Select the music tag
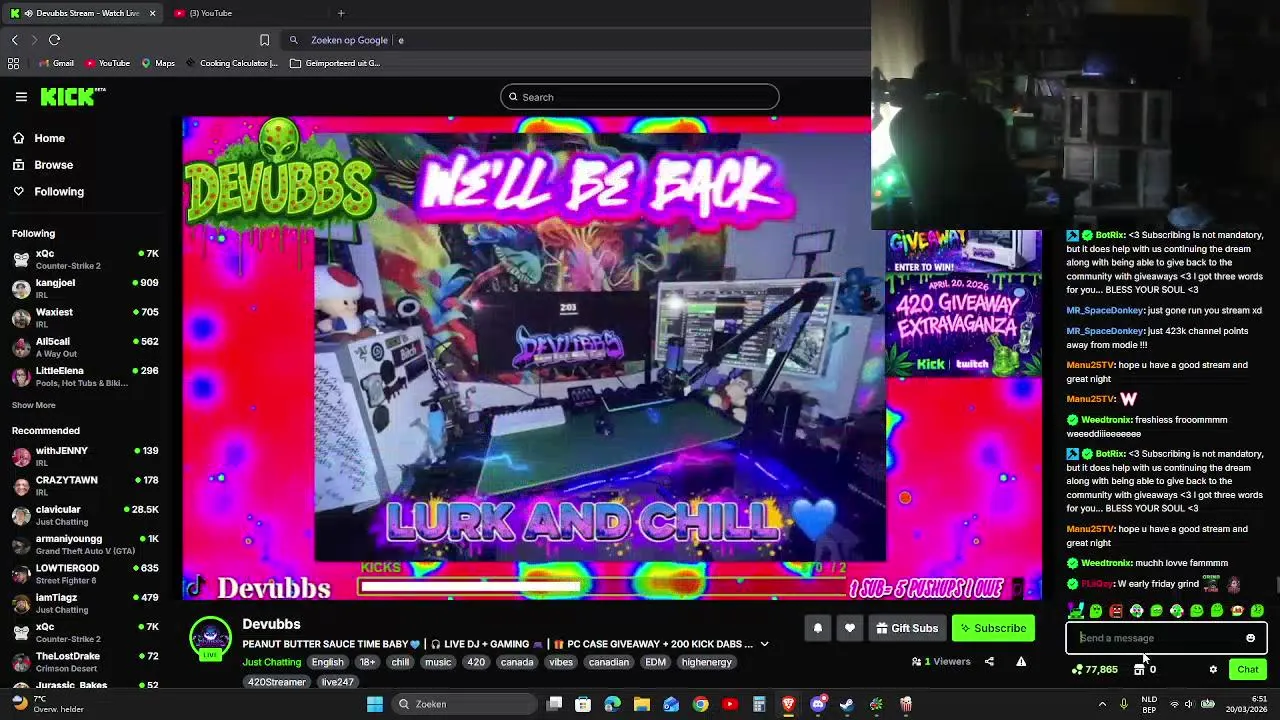 coord(438,662)
